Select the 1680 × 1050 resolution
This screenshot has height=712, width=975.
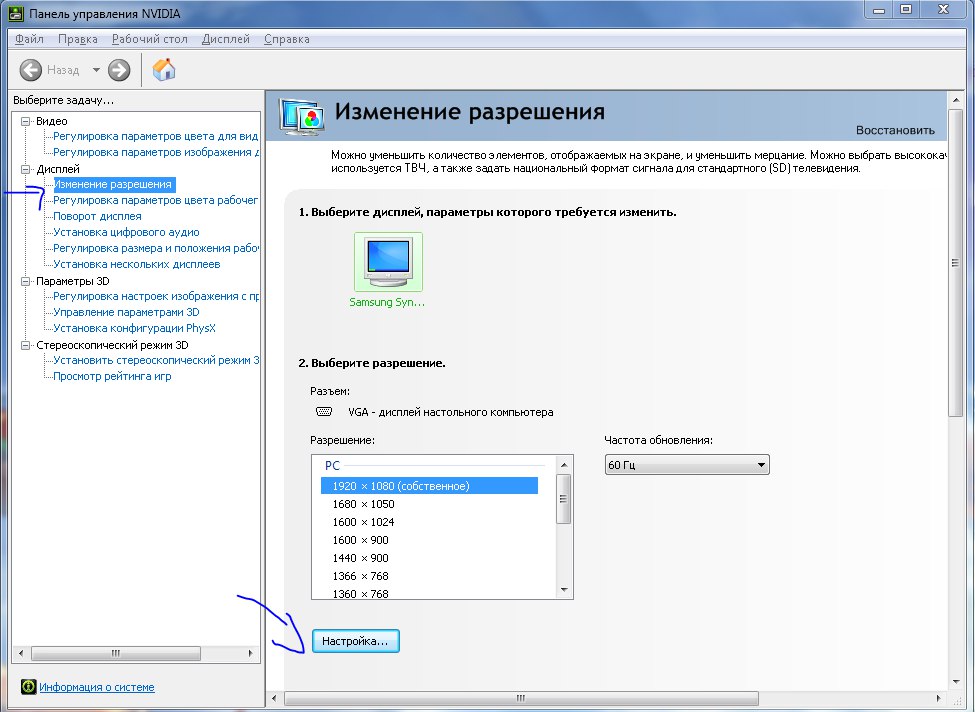(363, 504)
